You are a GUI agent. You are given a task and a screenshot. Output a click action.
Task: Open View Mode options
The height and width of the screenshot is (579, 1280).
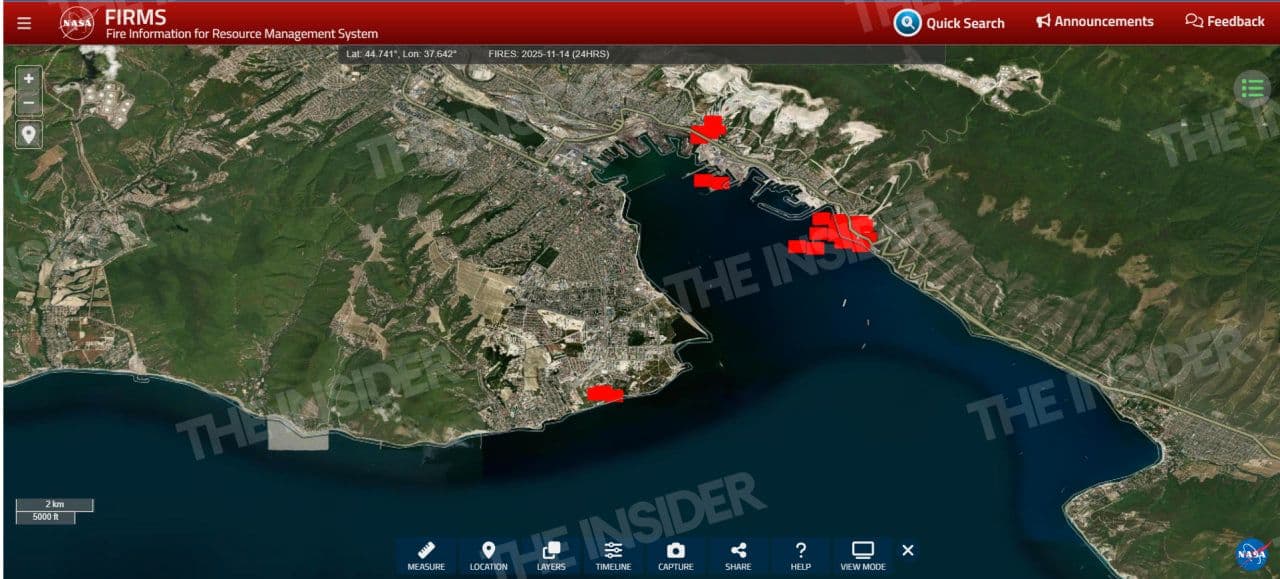coord(862,555)
